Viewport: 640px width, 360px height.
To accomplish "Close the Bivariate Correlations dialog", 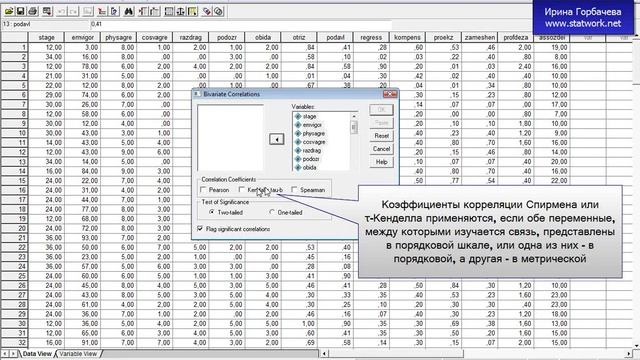I will [389, 94].
